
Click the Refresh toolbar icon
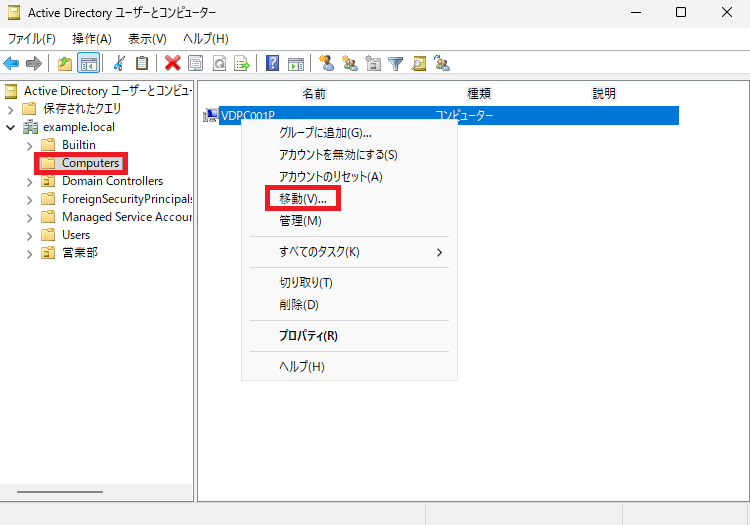(219, 63)
